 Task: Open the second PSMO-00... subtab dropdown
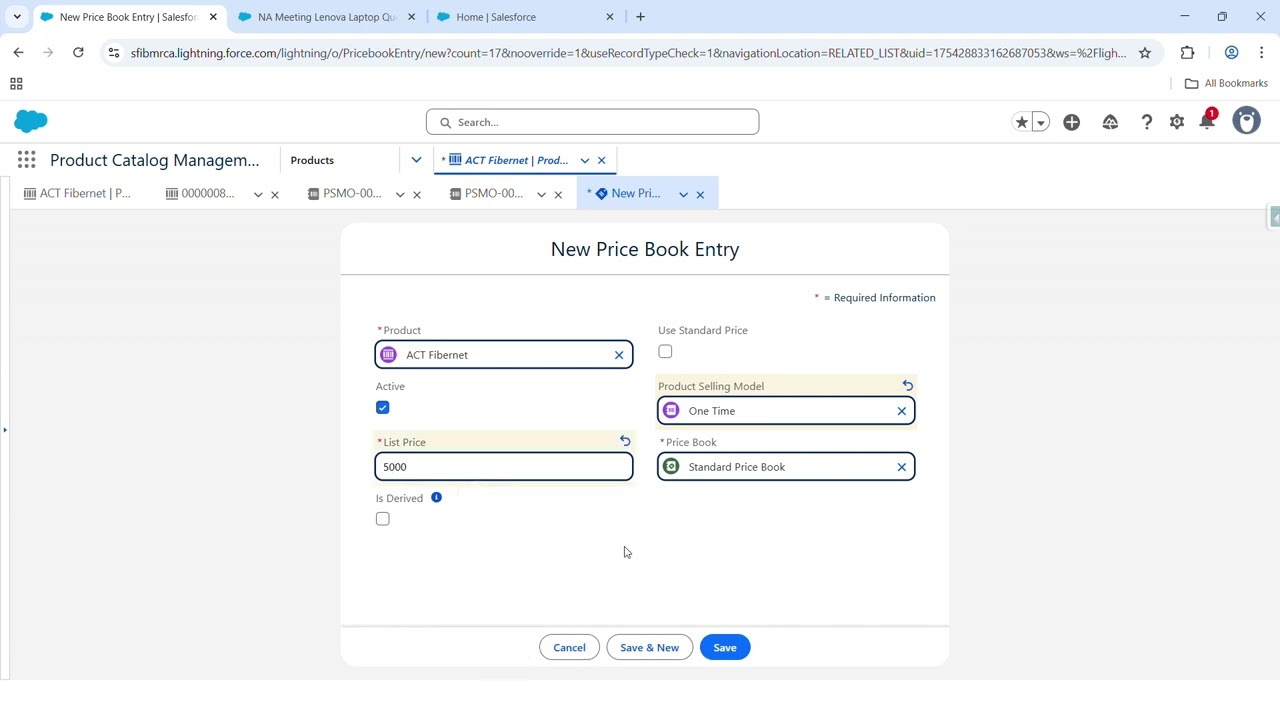[541, 194]
